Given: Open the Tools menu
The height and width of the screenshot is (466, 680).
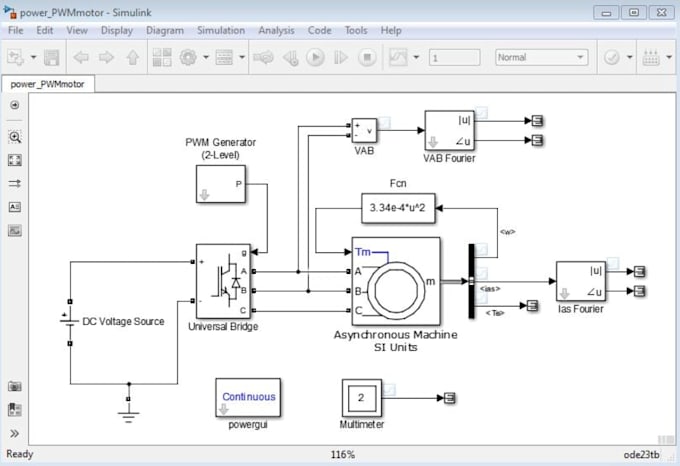Looking at the screenshot, I should tap(356, 30).
